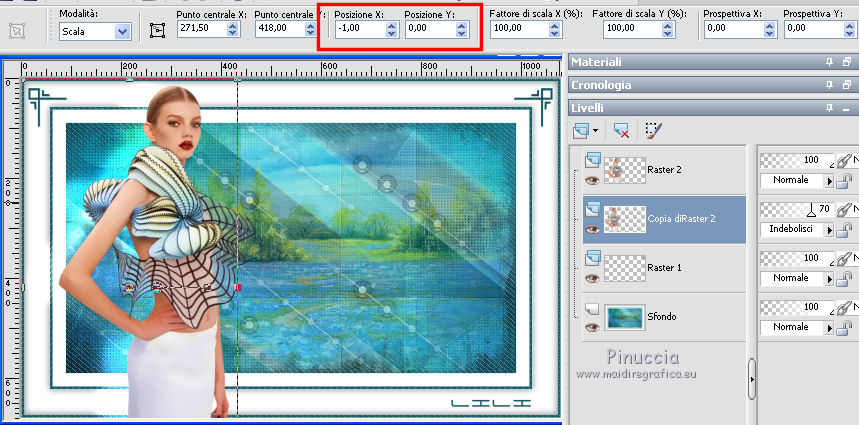Click the Sfondo layer thumbnail
This screenshot has width=859, height=425.
click(x=625, y=317)
